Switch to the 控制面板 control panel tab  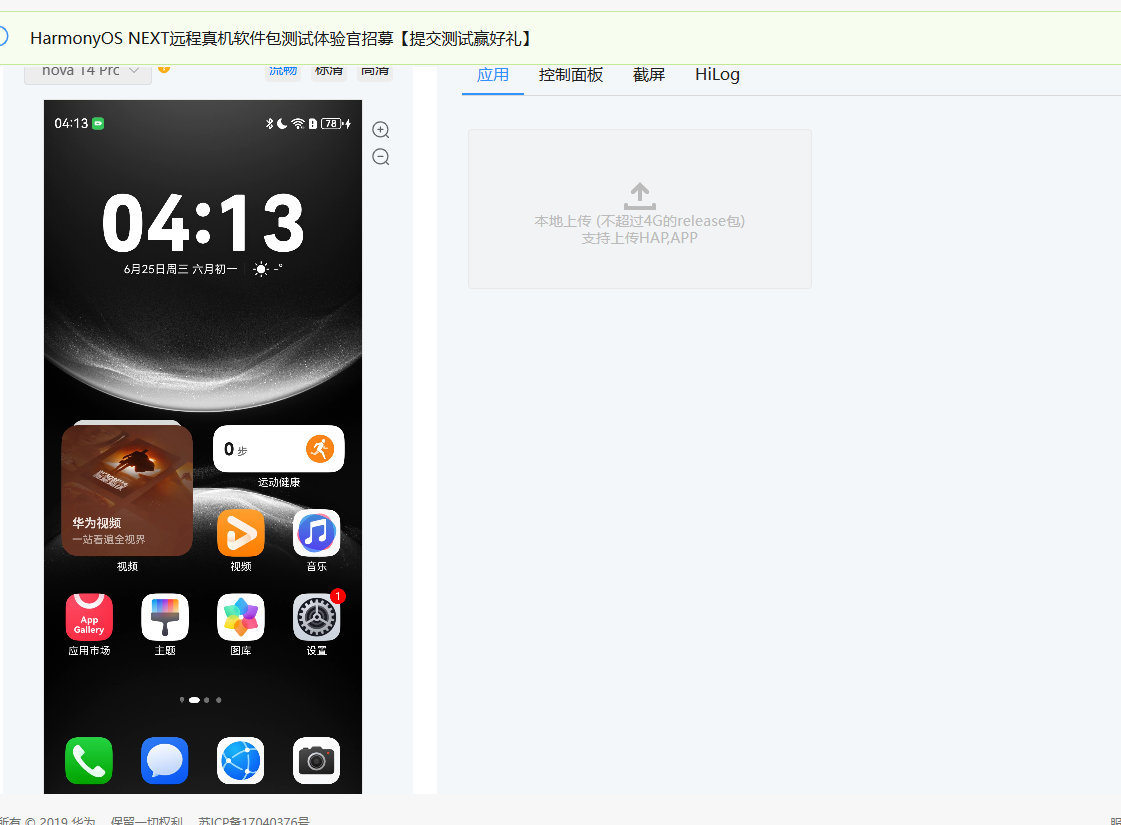pyautogui.click(x=571, y=75)
